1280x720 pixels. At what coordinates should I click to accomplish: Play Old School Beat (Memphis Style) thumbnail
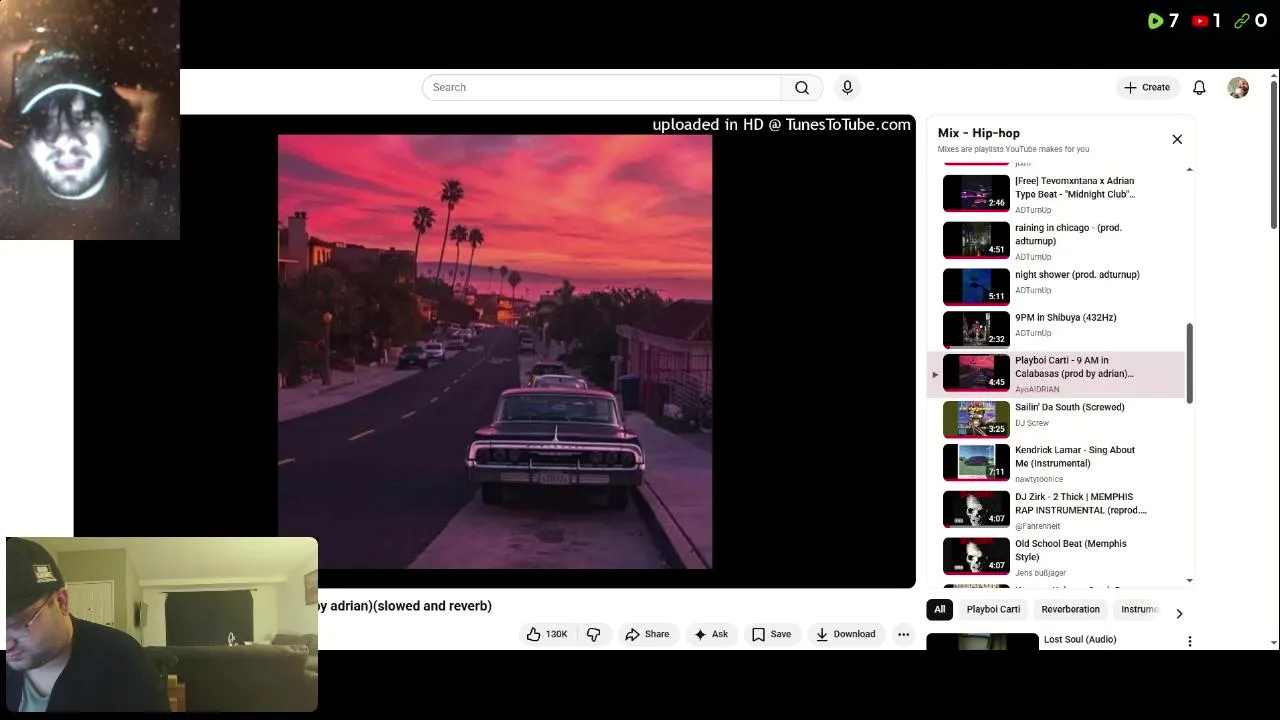pos(976,556)
